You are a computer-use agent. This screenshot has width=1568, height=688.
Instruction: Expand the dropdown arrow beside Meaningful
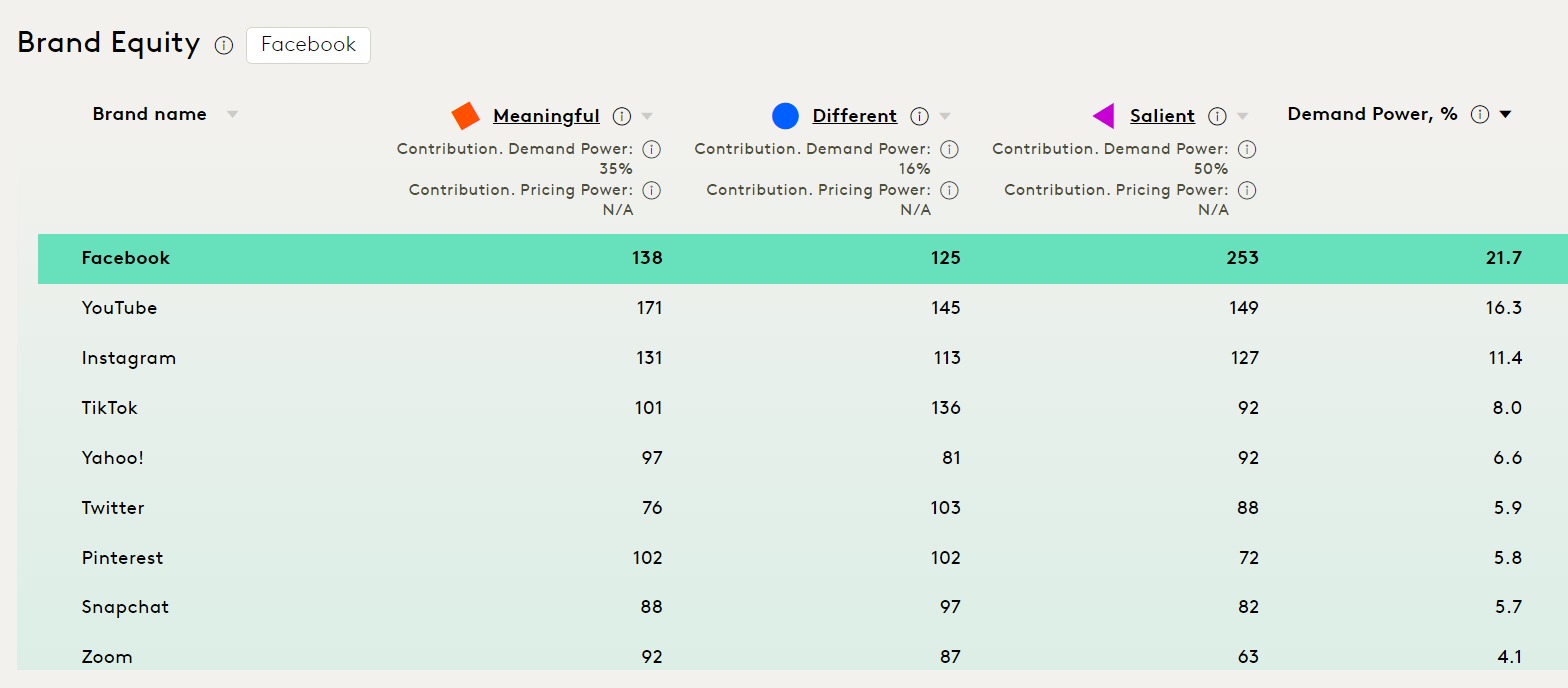[x=648, y=116]
